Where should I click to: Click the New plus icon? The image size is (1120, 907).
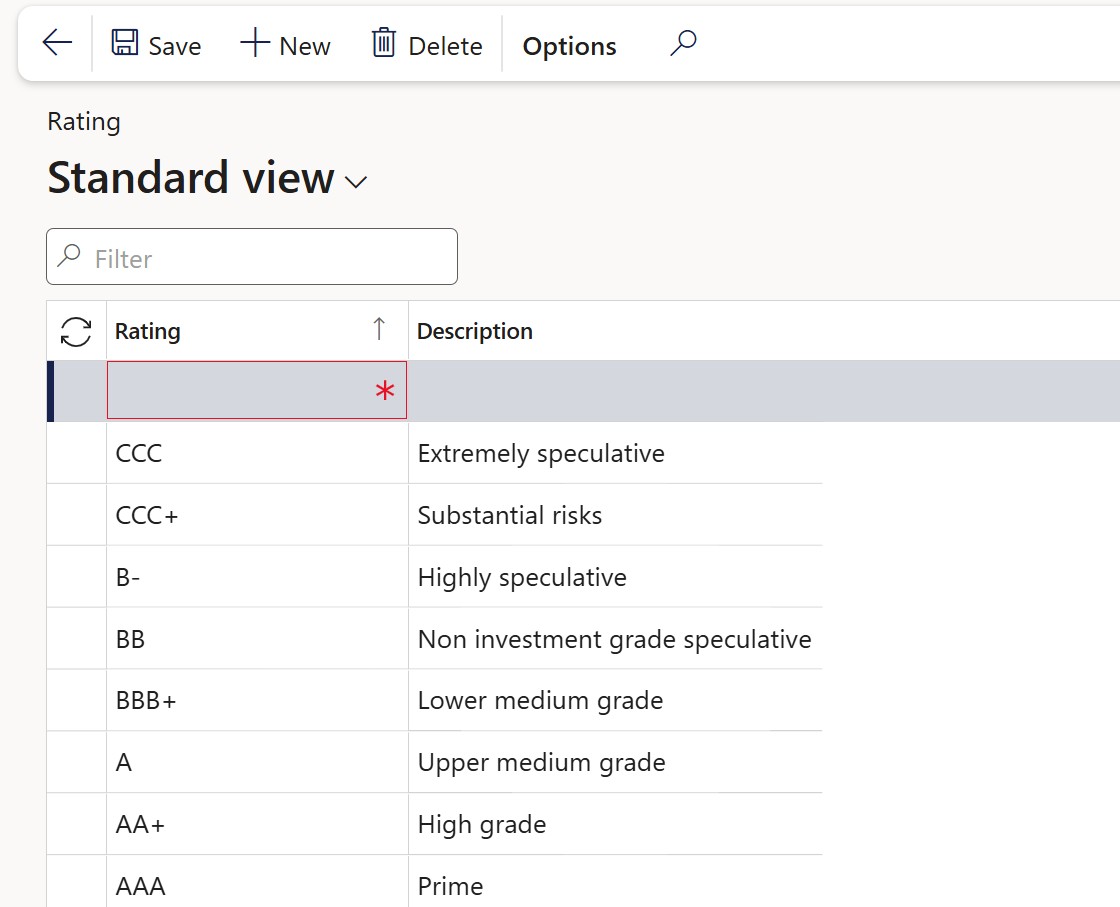coord(255,44)
